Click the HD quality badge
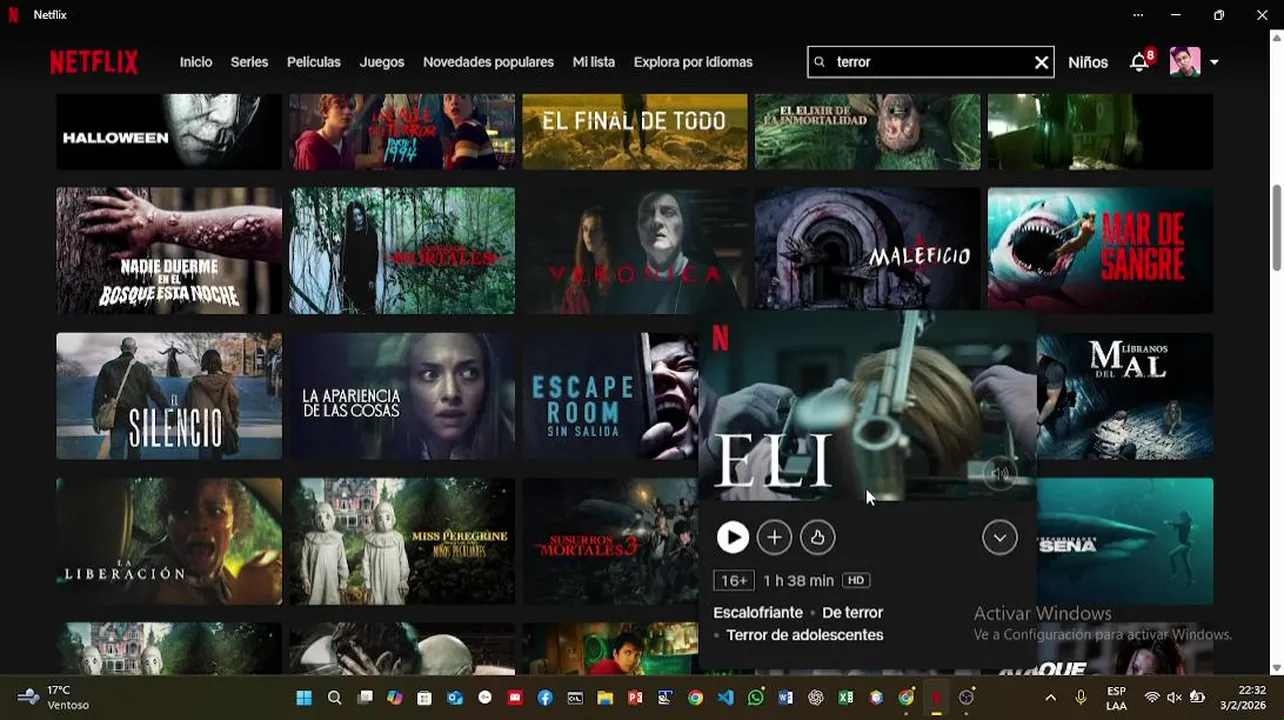The image size is (1284, 720). 855,581
